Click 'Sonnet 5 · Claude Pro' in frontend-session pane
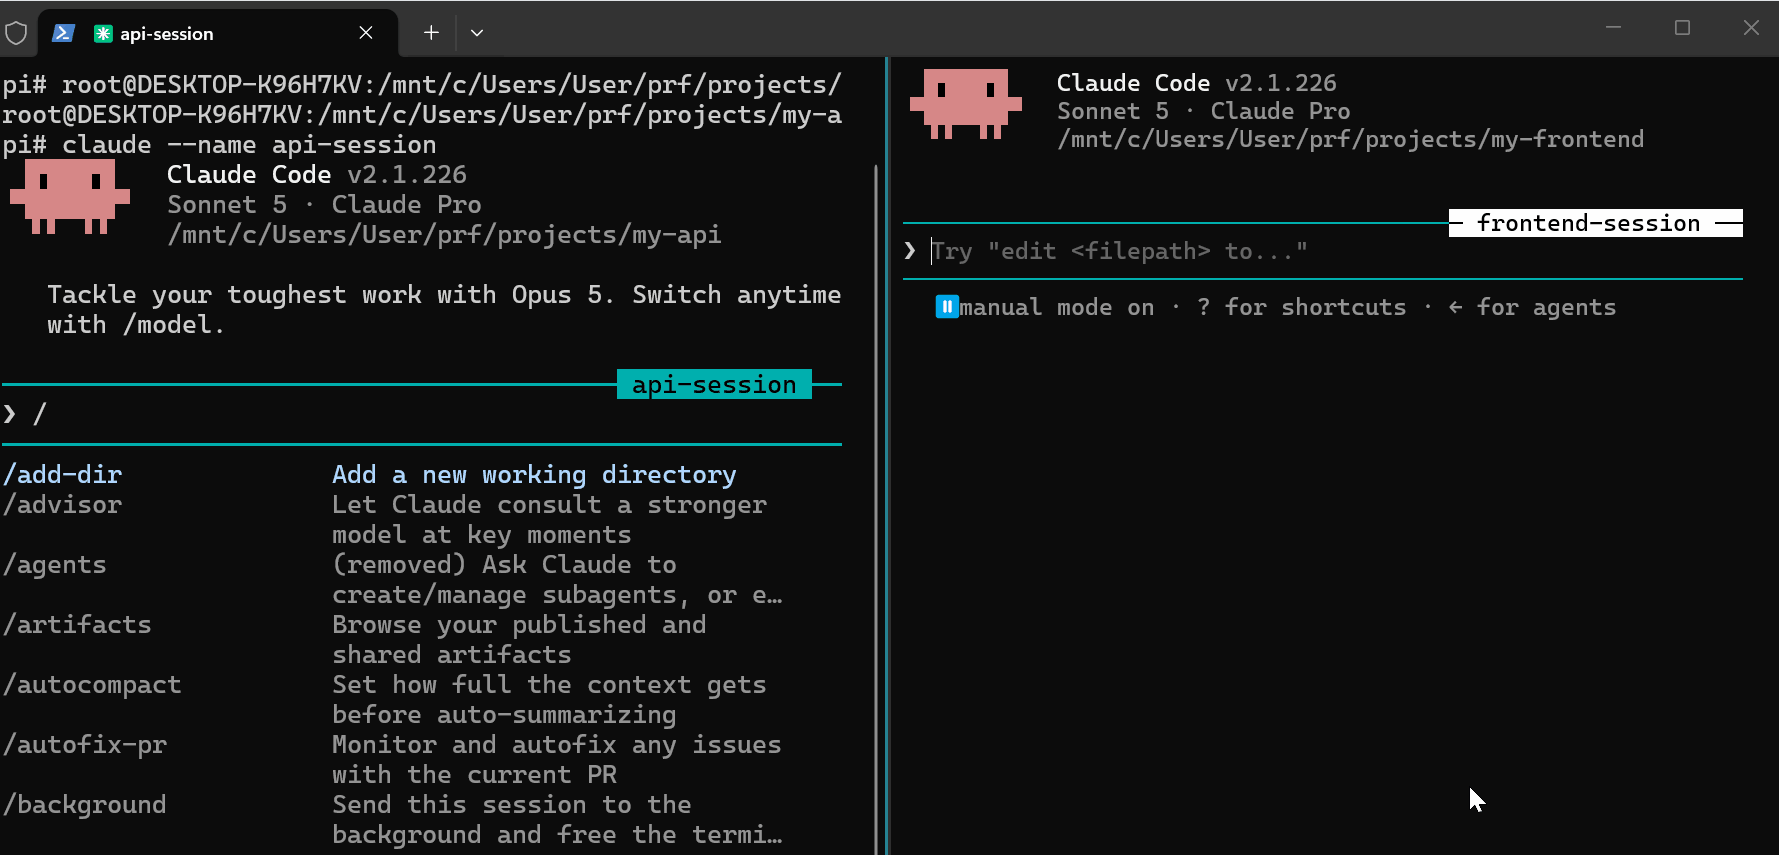 pyautogui.click(x=1204, y=111)
